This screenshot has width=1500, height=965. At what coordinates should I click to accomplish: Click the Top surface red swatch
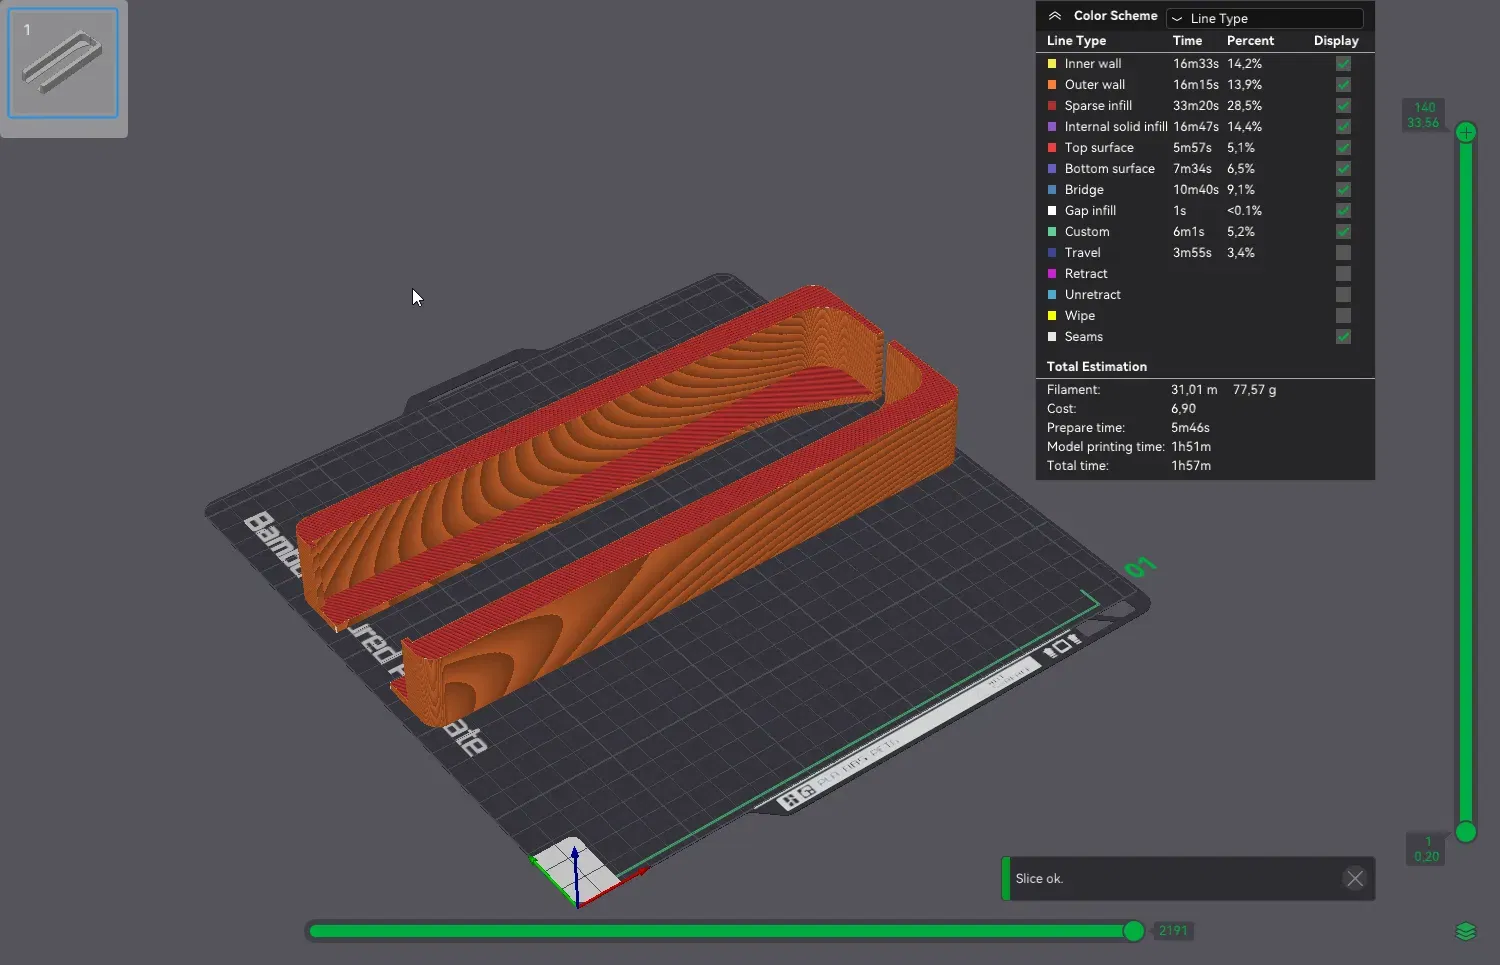[x=1052, y=147]
